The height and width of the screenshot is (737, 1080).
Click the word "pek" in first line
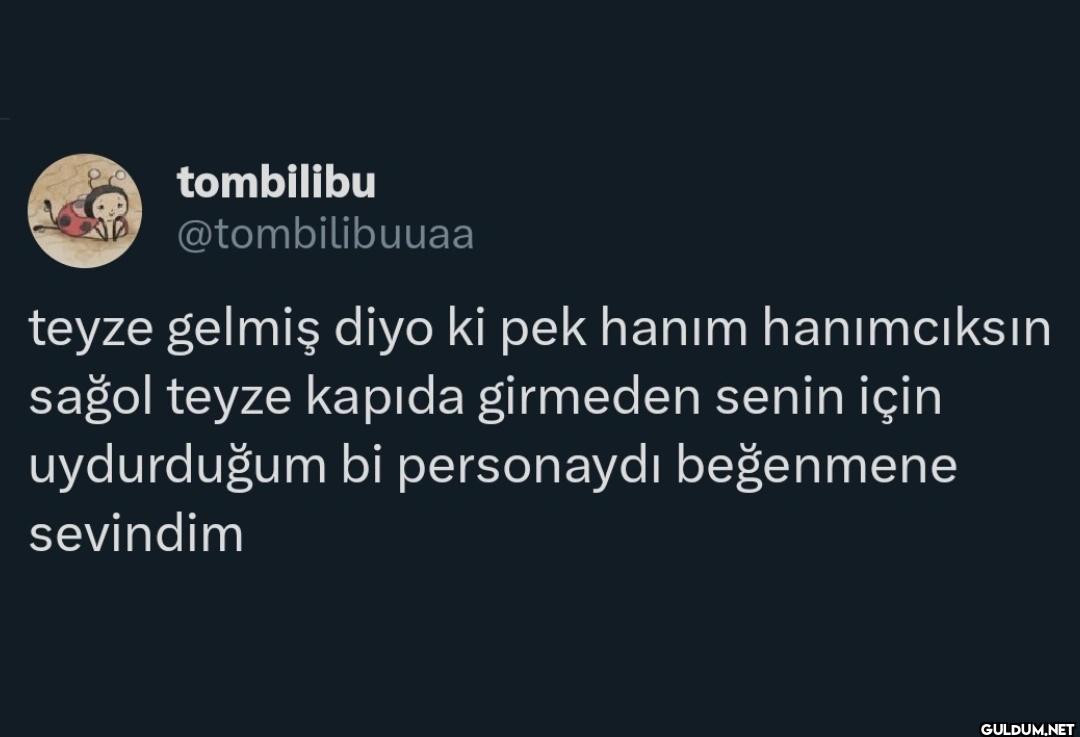[x=544, y=332]
